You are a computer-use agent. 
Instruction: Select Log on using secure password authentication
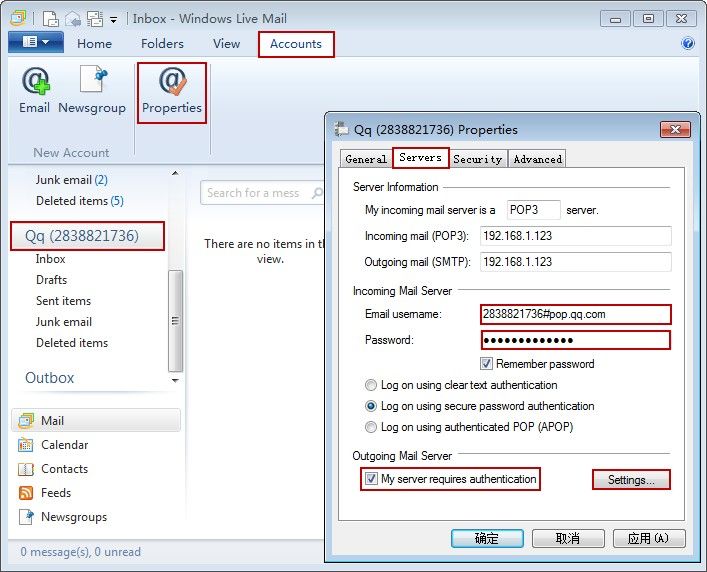point(371,406)
